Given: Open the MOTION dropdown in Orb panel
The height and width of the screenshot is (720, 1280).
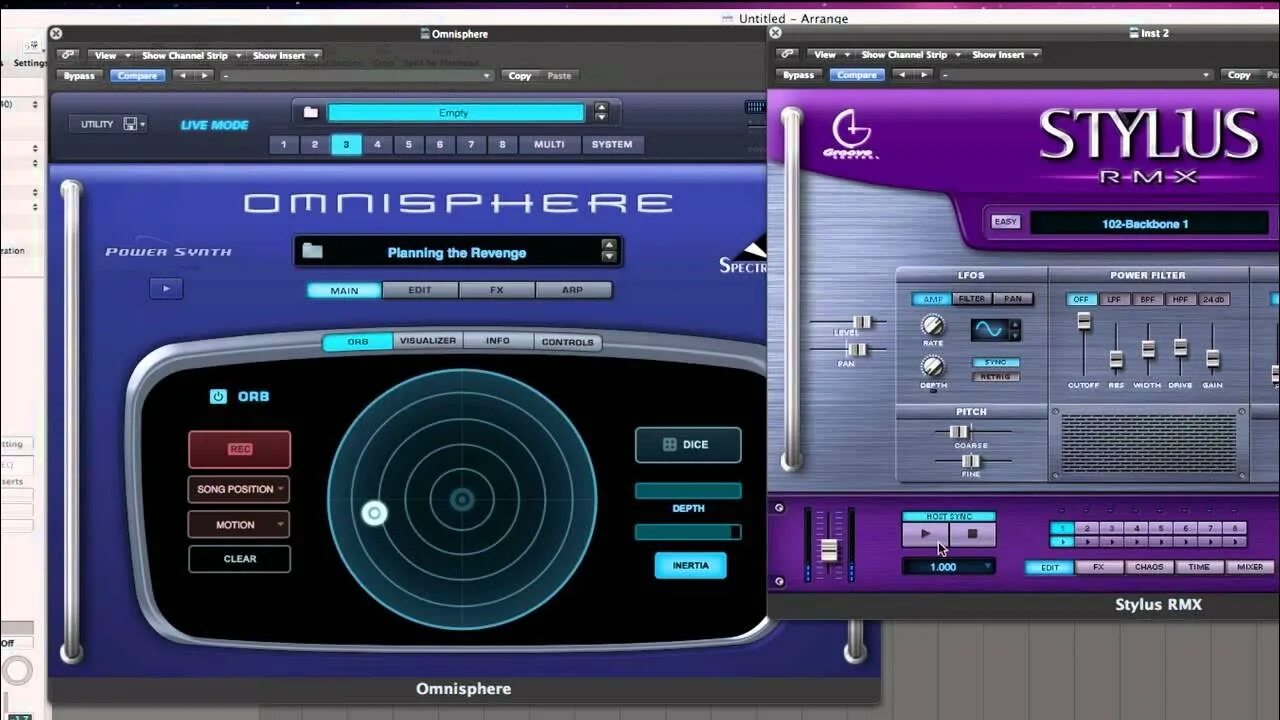Looking at the screenshot, I should click(239, 524).
